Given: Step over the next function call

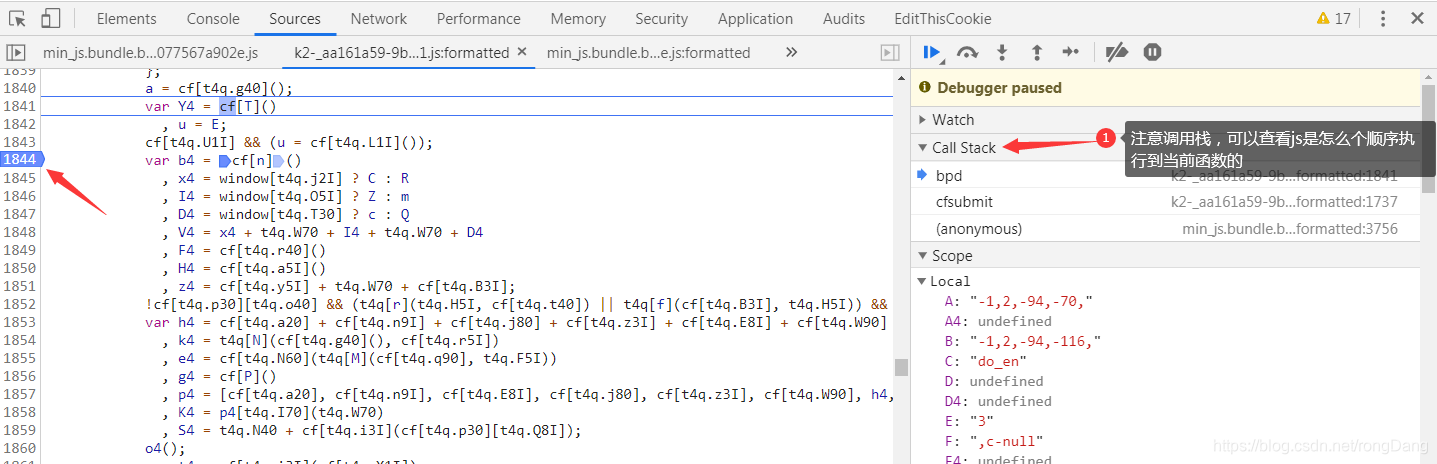Looking at the screenshot, I should point(967,52).
